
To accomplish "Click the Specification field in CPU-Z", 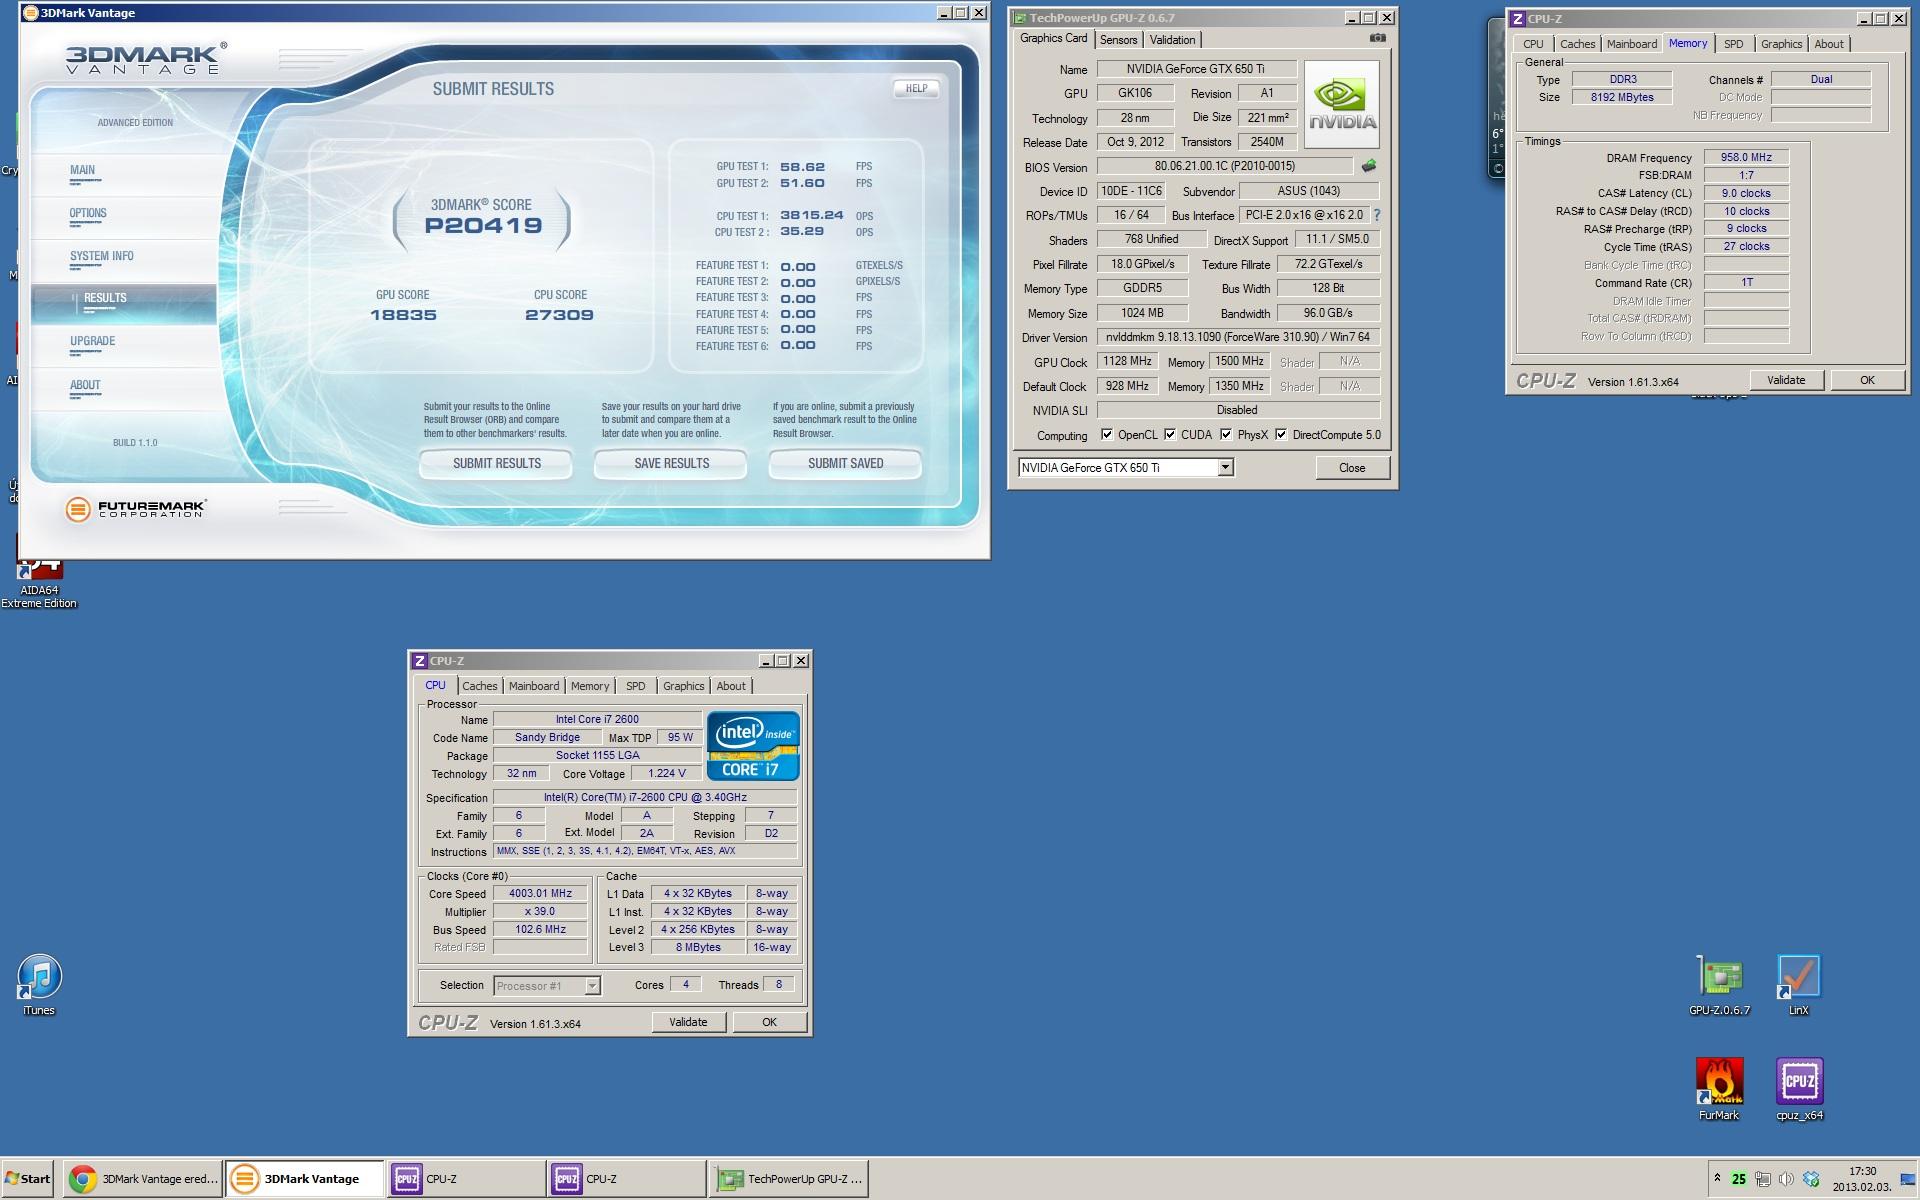I will 645,797.
